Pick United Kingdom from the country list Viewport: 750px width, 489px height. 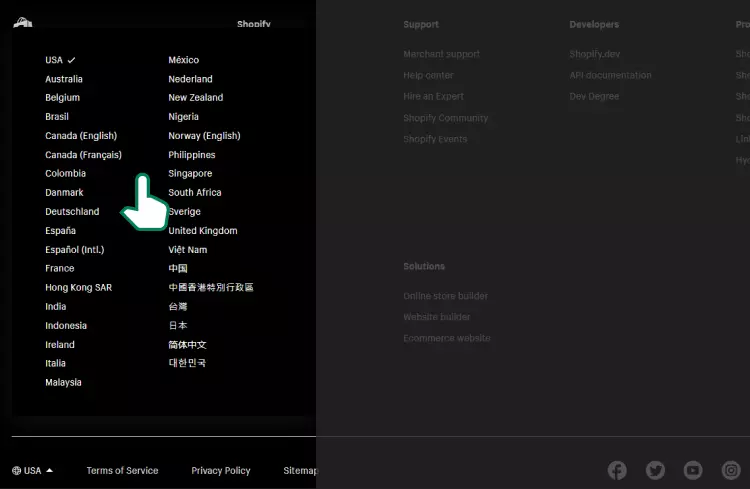pyautogui.click(x=203, y=231)
